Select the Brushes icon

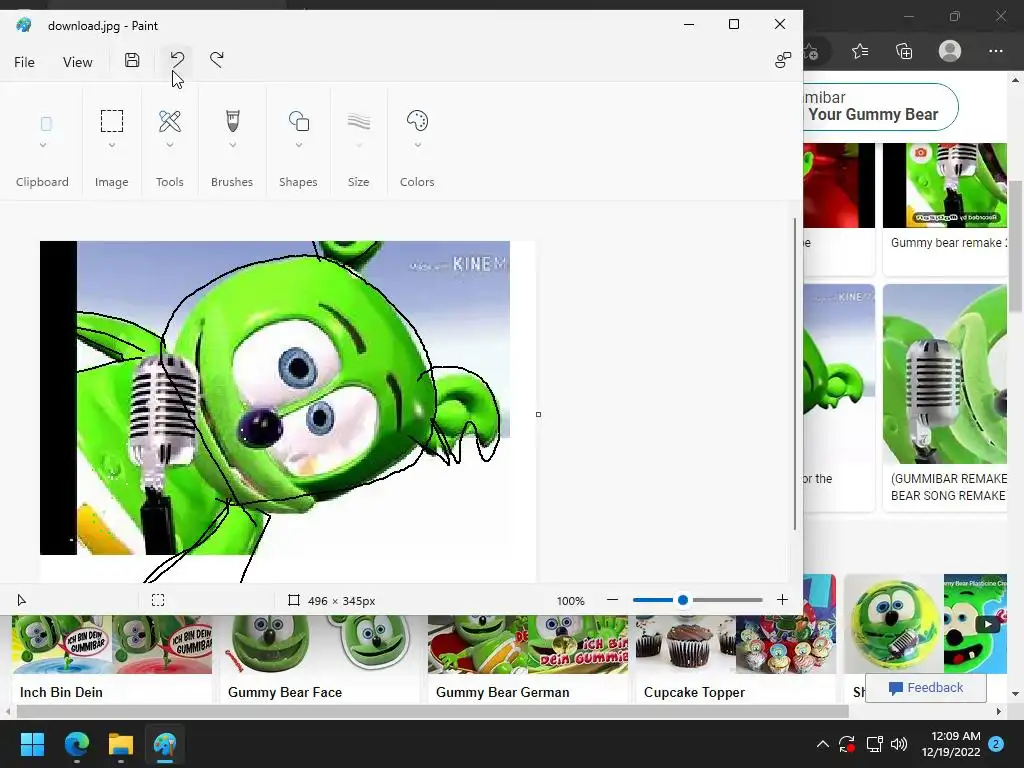(232, 121)
